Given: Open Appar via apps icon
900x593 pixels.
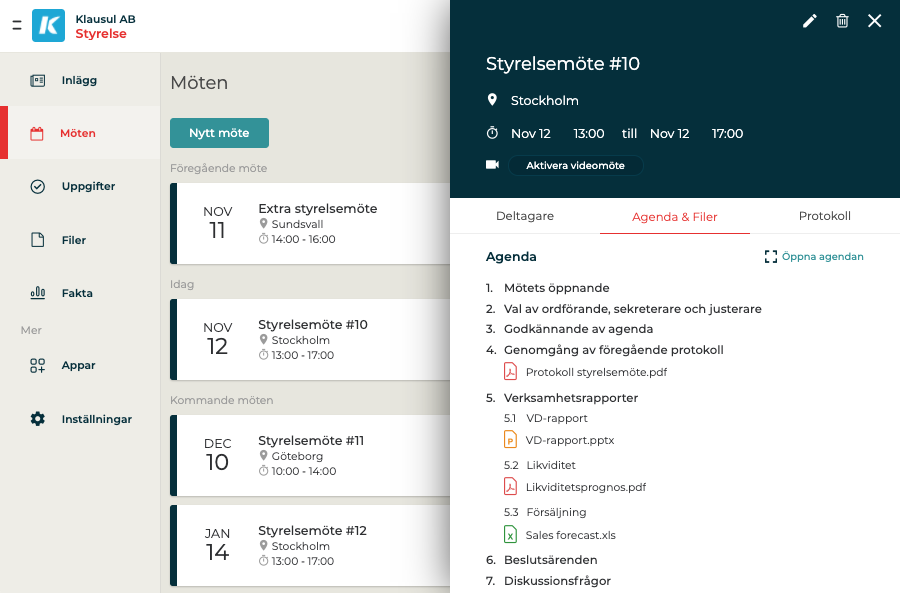Looking at the screenshot, I should tap(38, 365).
